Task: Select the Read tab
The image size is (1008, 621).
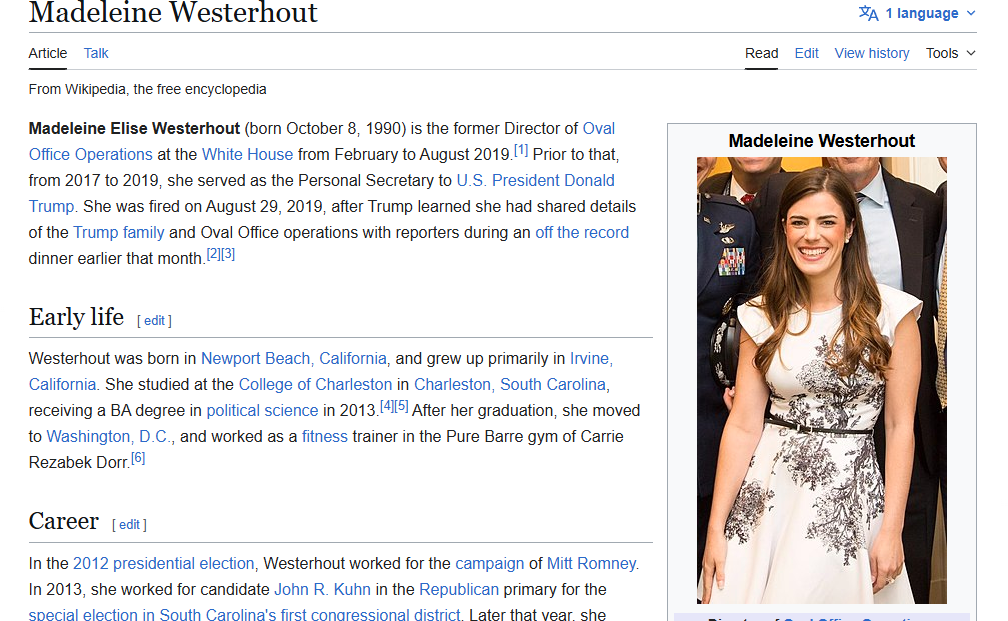Action: 761,53
